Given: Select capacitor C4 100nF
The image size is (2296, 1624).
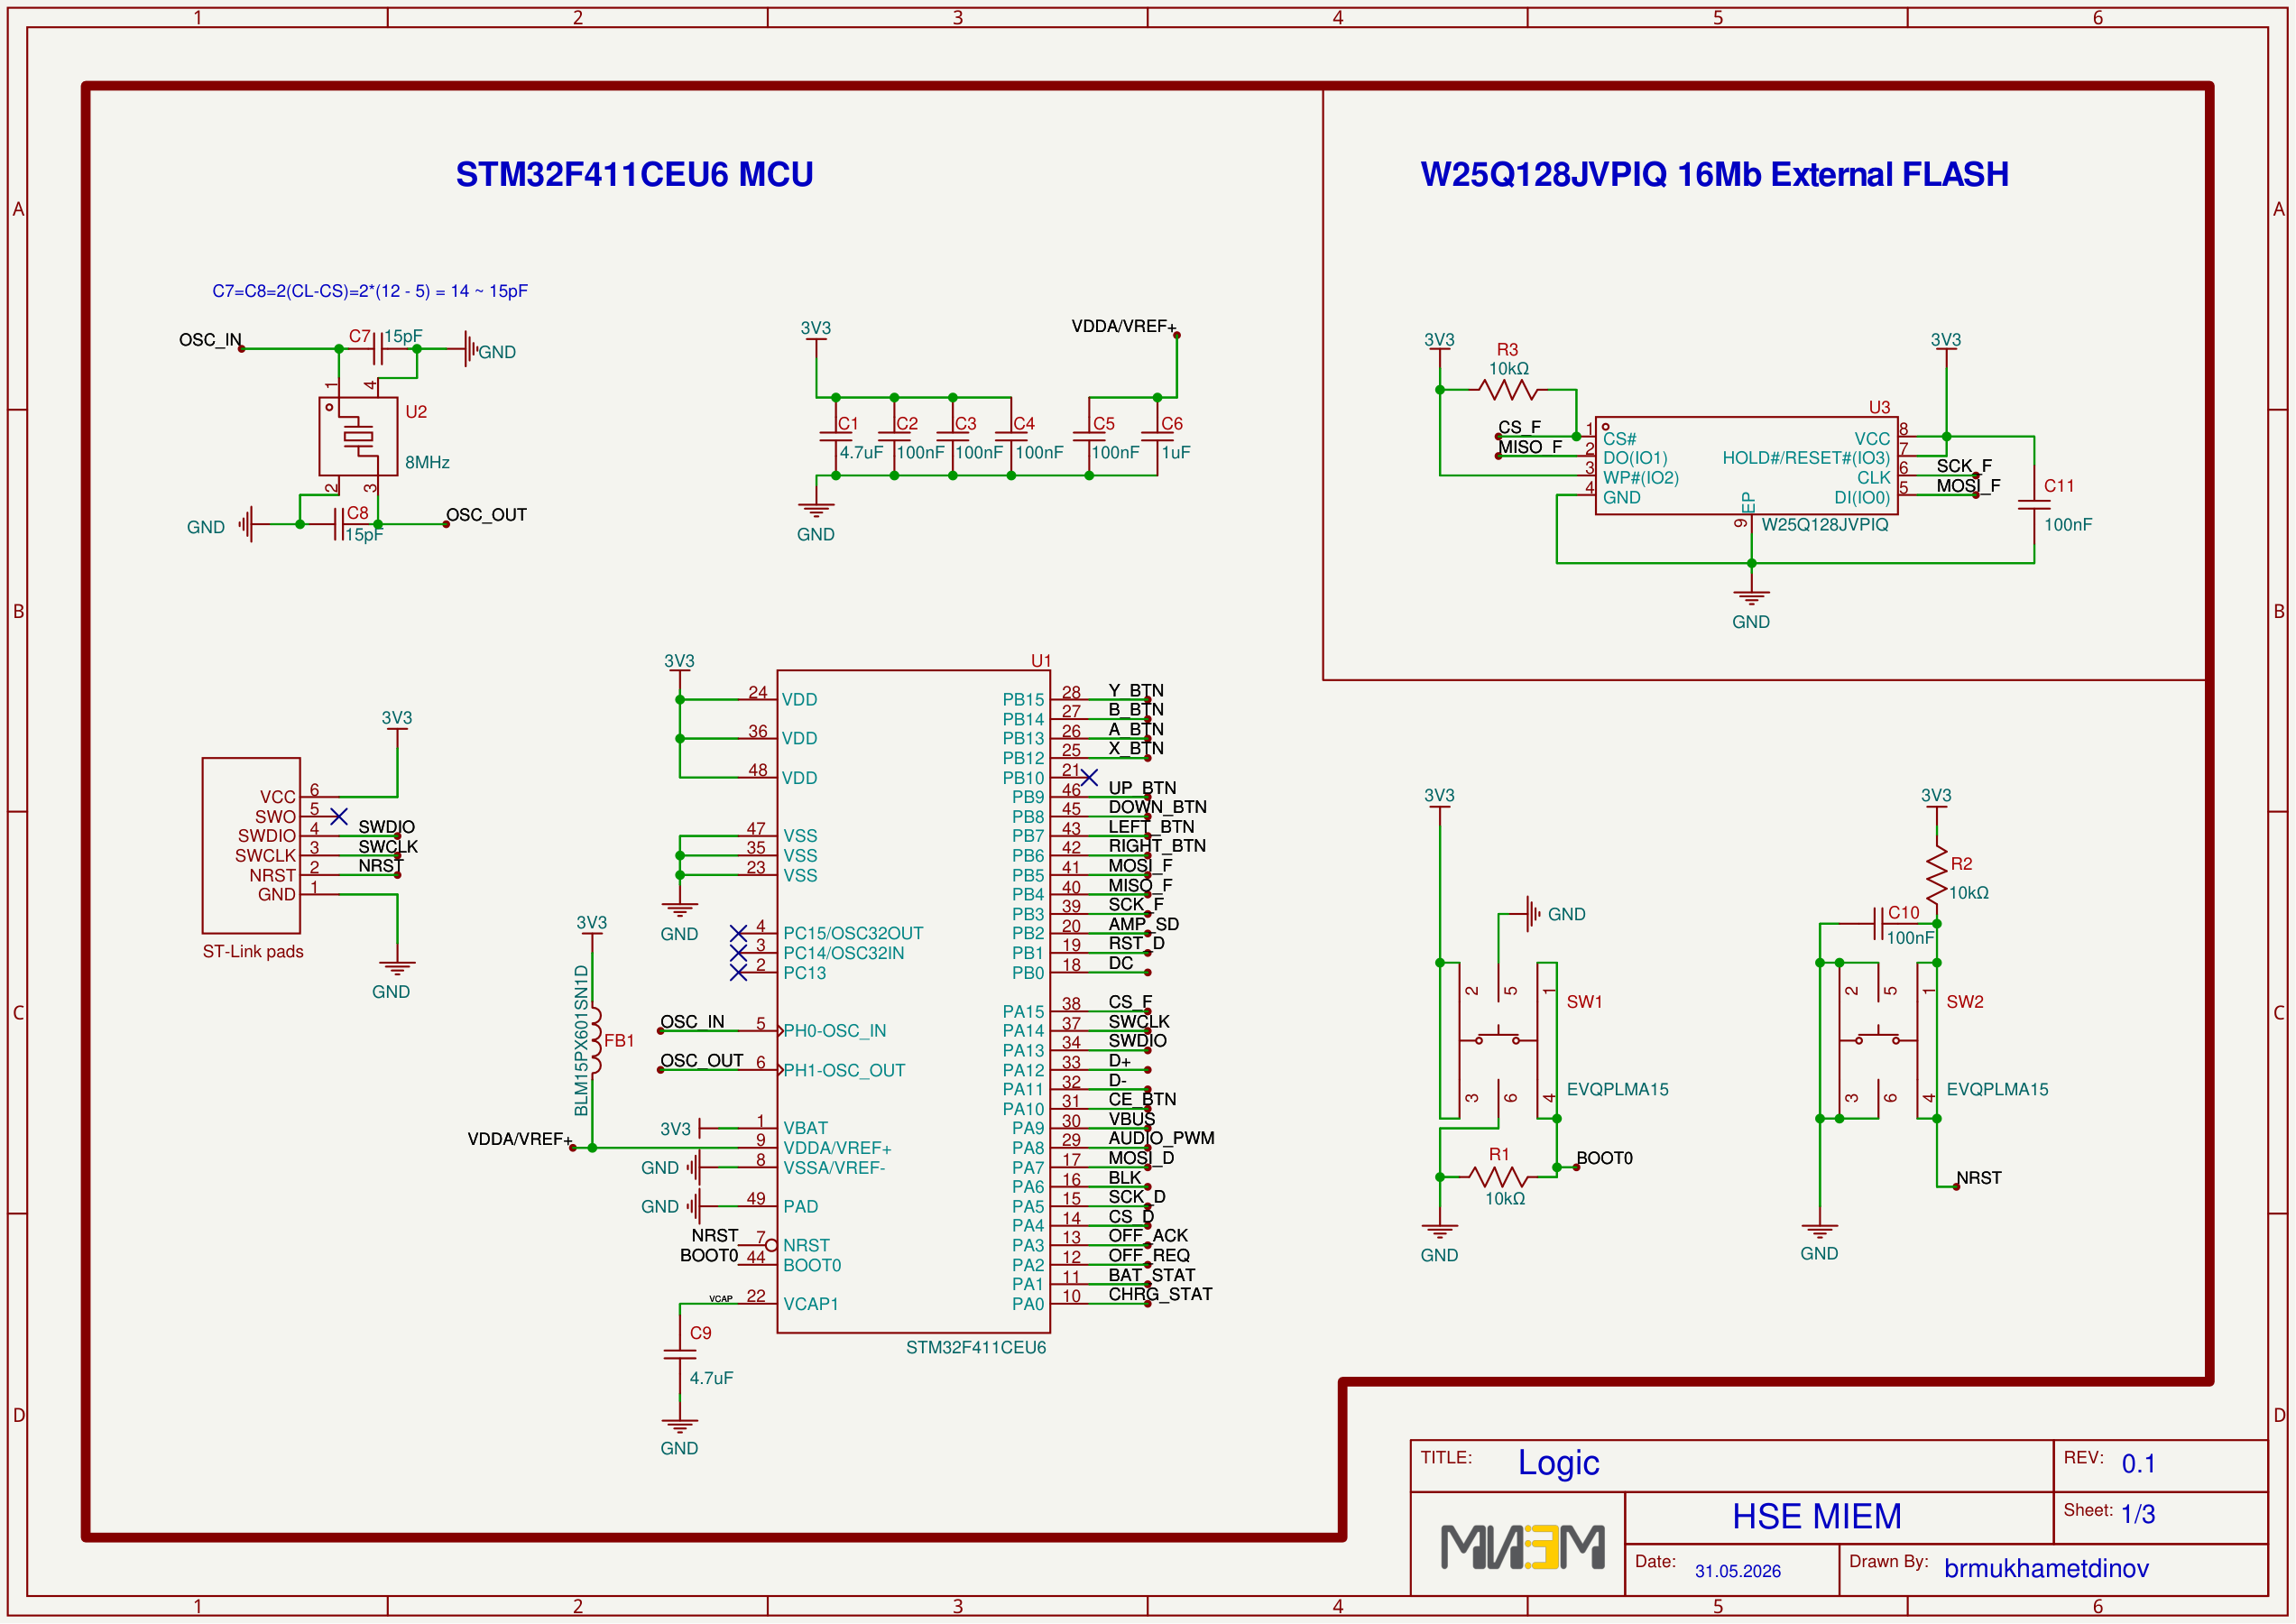Looking at the screenshot, I should [1011, 436].
